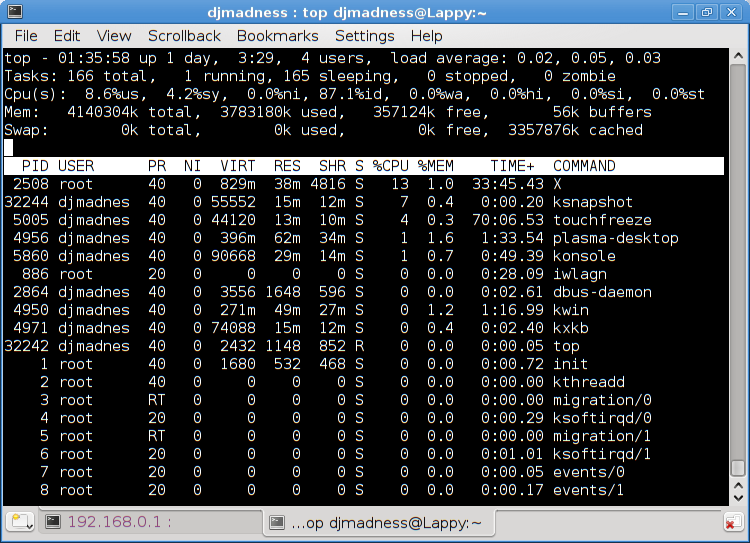Open the Settings menu
Screen dimensions: 750x543
pyautogui.click(x=364, y=36)
